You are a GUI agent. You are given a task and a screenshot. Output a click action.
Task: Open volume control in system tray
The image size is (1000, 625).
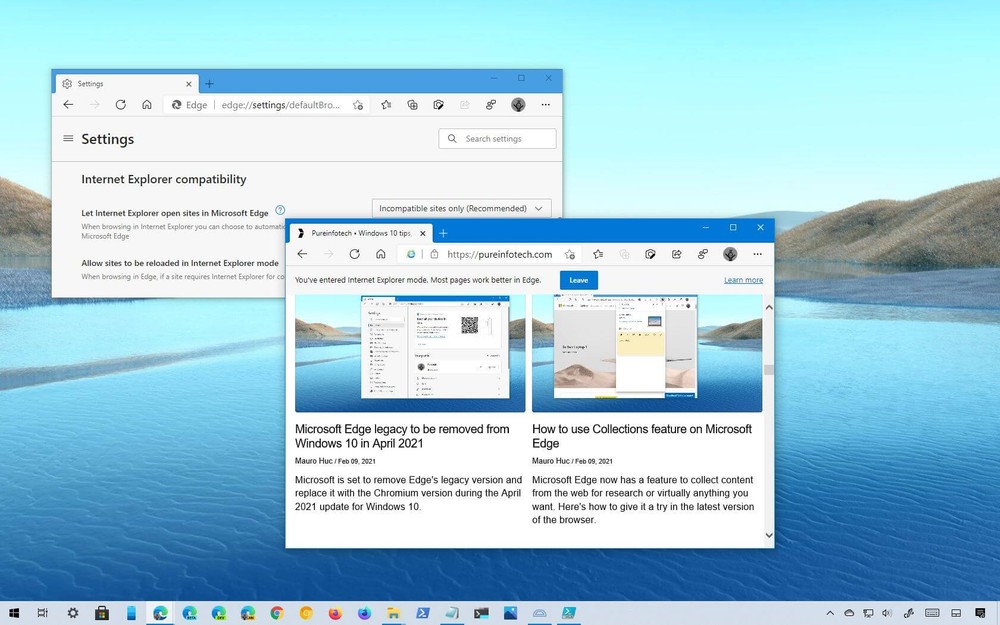tap(886, 613)
